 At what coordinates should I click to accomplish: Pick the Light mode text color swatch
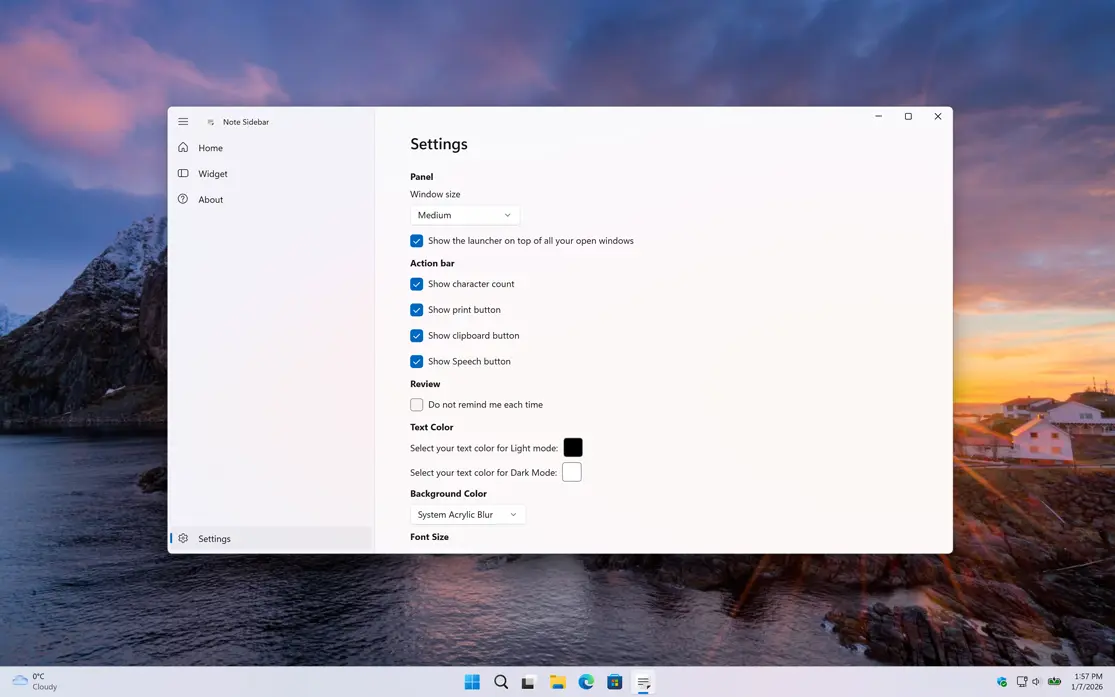click(572, 447)
